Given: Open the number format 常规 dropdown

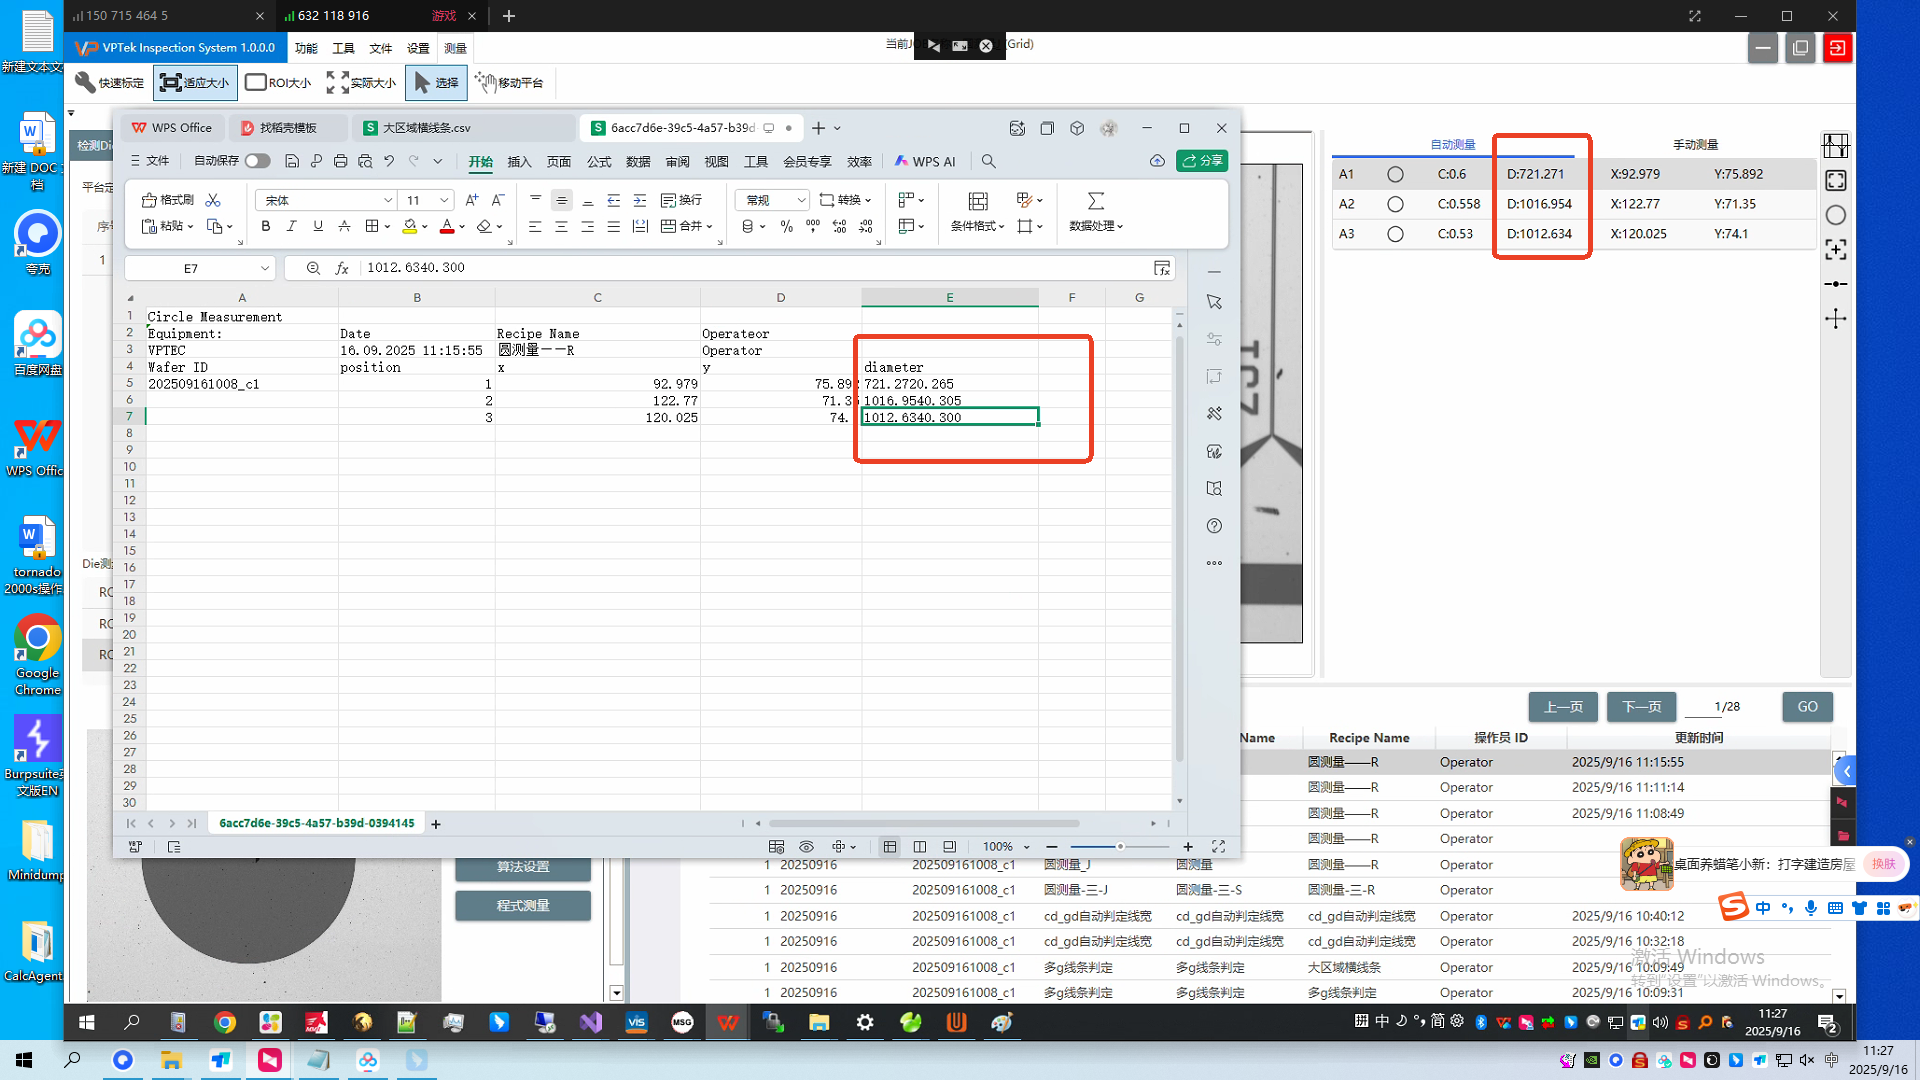Looking at the screenshot, I should [x=801, y=200].
